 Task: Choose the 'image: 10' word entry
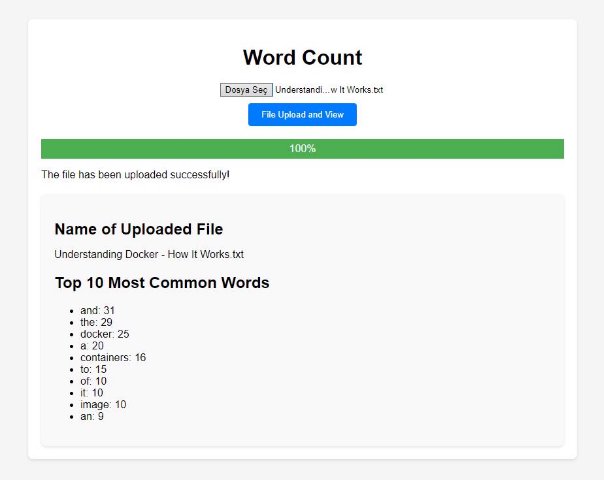click(x=104, y=404)
